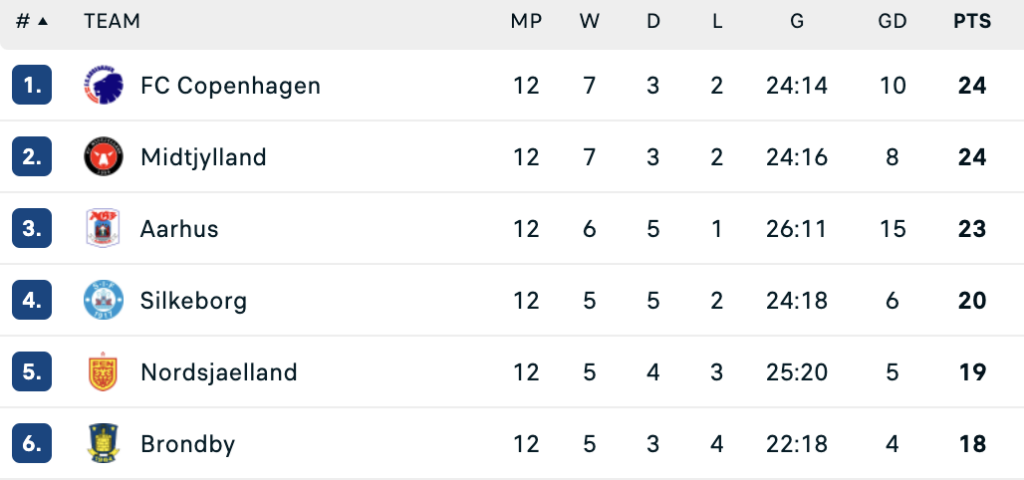The height and width of the screenshot is (480, 1024).
Task: Open FC Copenhagen team page
Action: [x=230, y=86]
